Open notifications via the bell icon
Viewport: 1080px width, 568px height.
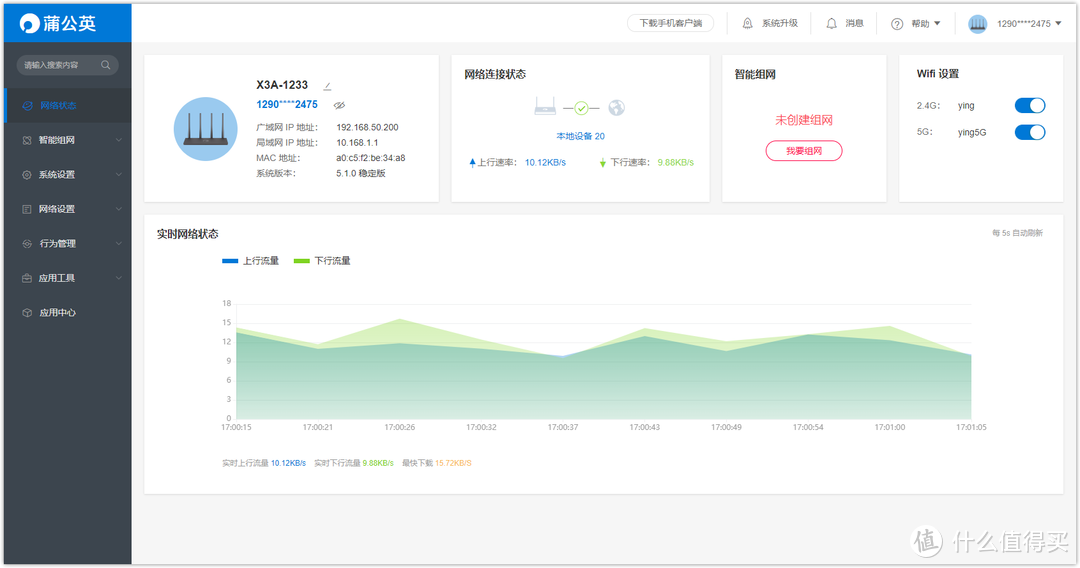(x=831, y=23)
